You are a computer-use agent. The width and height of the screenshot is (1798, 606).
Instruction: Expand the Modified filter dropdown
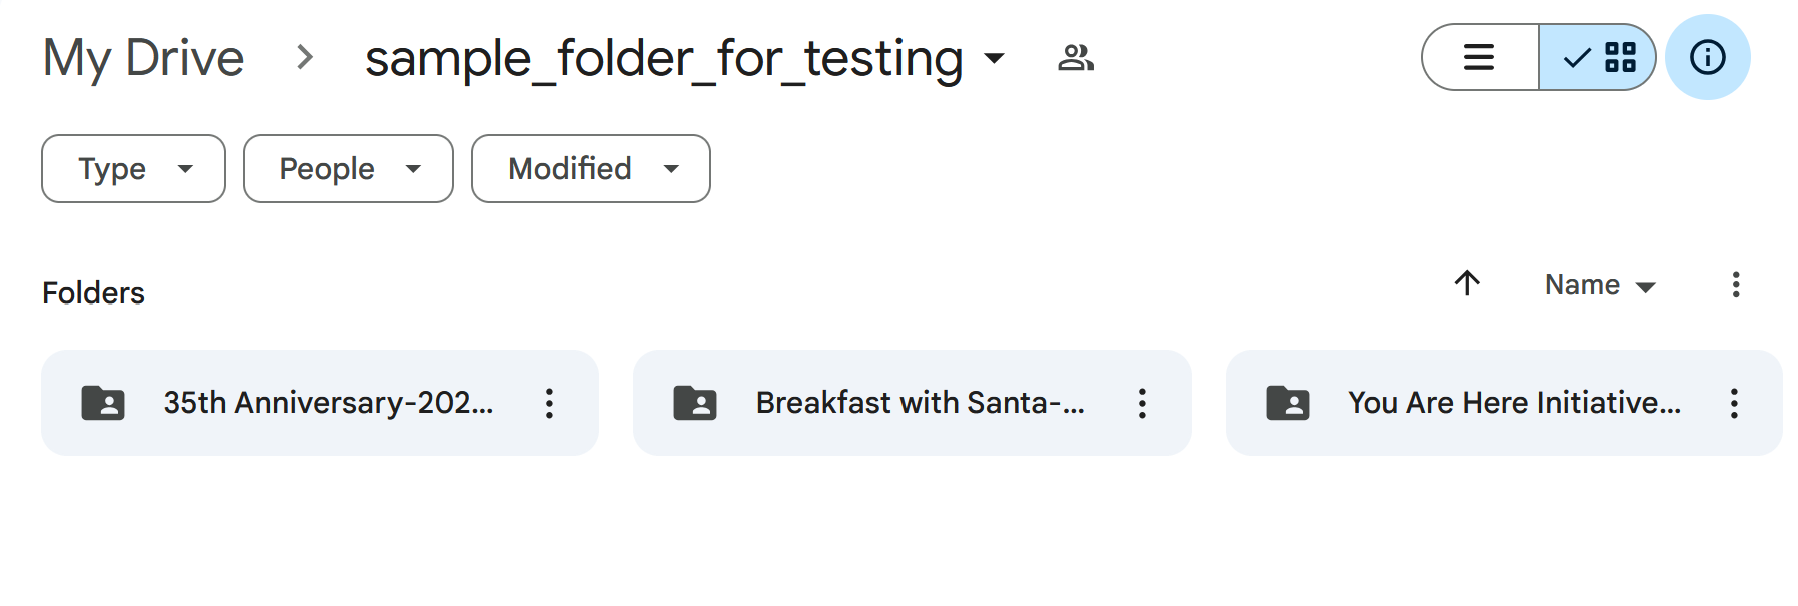tap(590, 169)
